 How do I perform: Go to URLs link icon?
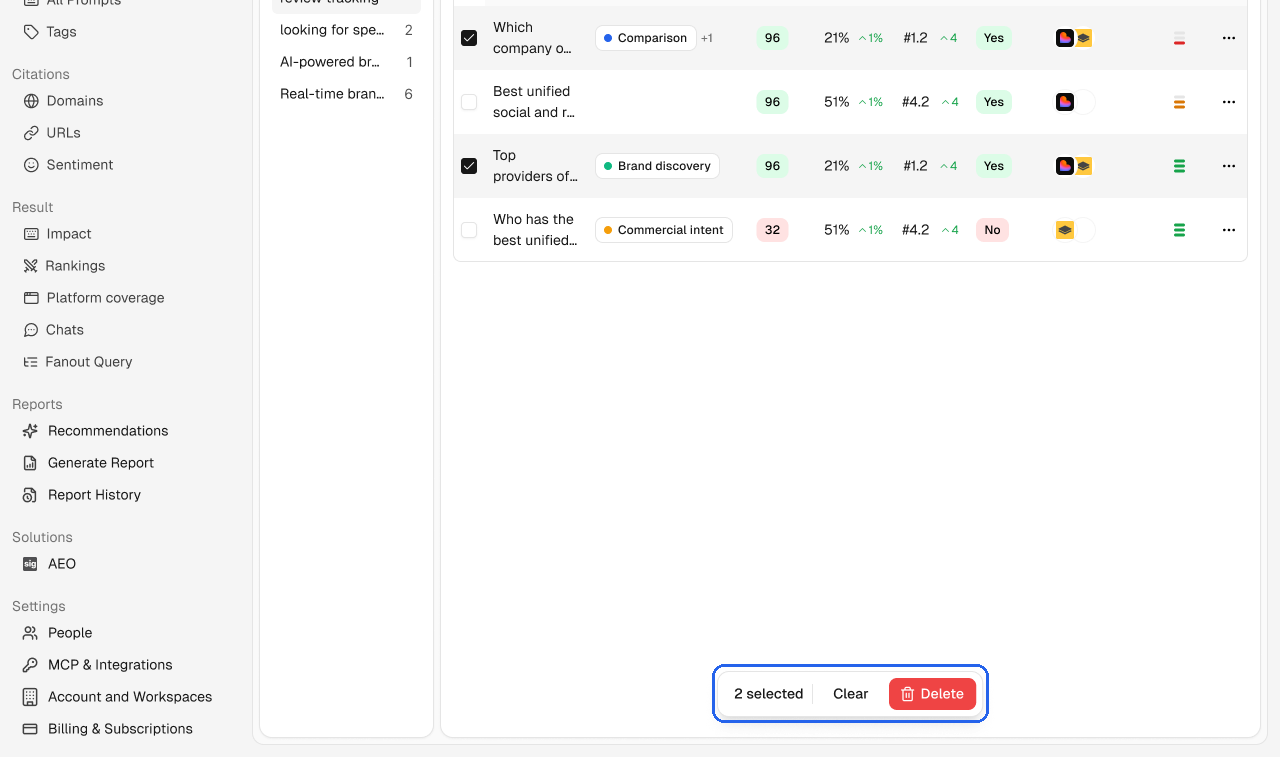tap(31, 133)
